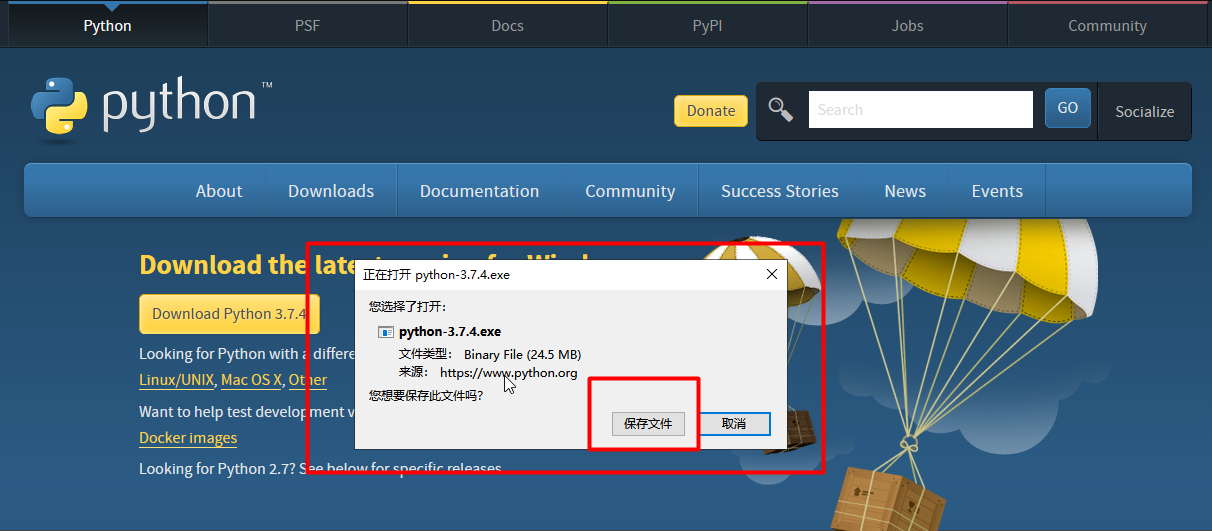The height and width of the screenshot is (531, 1212).
Task: Open the Events menu
Action: click(x=997, y=191)
